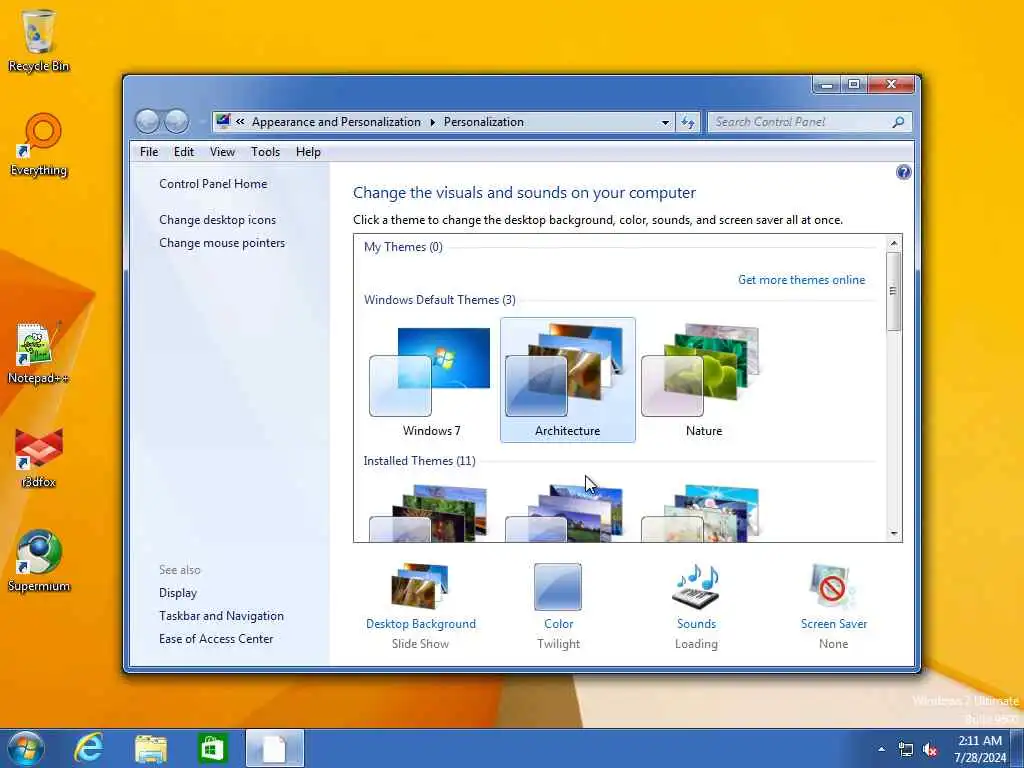Open the View menu
This screenshot has height=768, width=1024.
click(x=222, y=152)
